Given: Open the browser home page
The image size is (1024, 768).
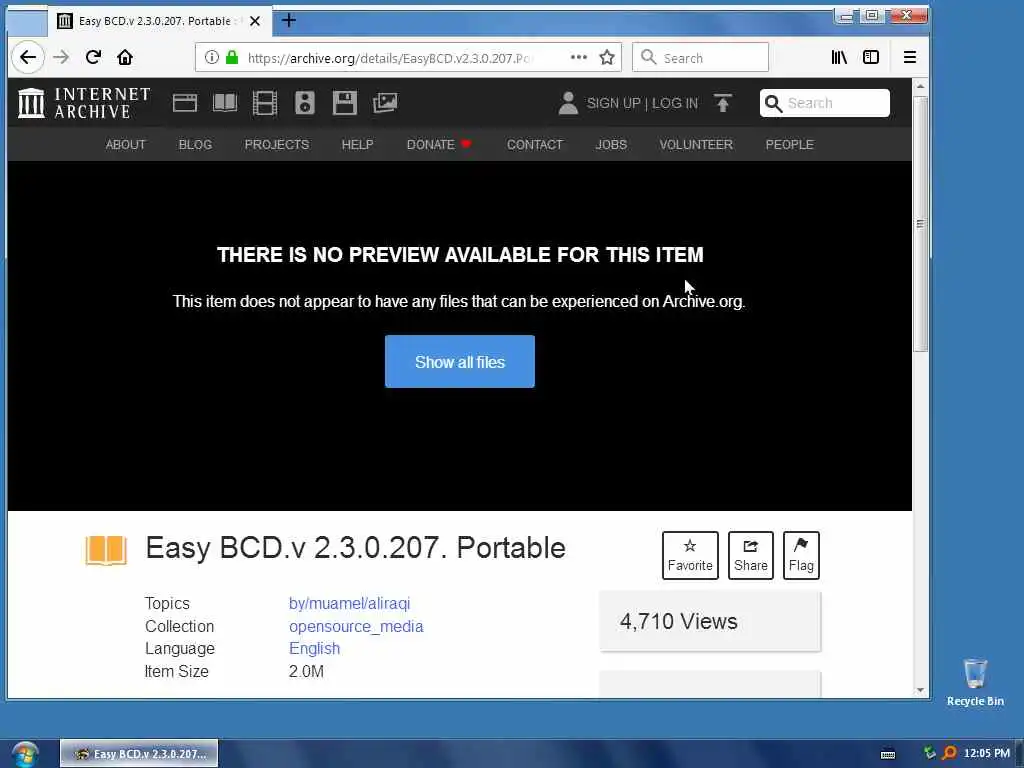Looking at the screenshot, I should (x=125, y=57).
